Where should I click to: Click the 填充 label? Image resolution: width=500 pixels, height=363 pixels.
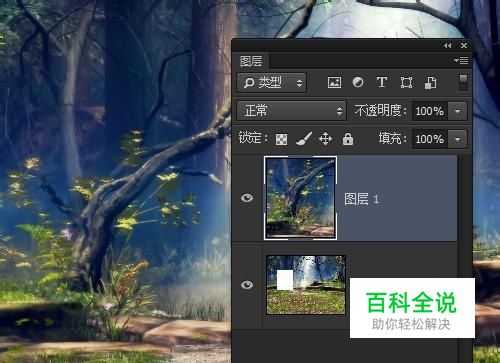[392, 138]
